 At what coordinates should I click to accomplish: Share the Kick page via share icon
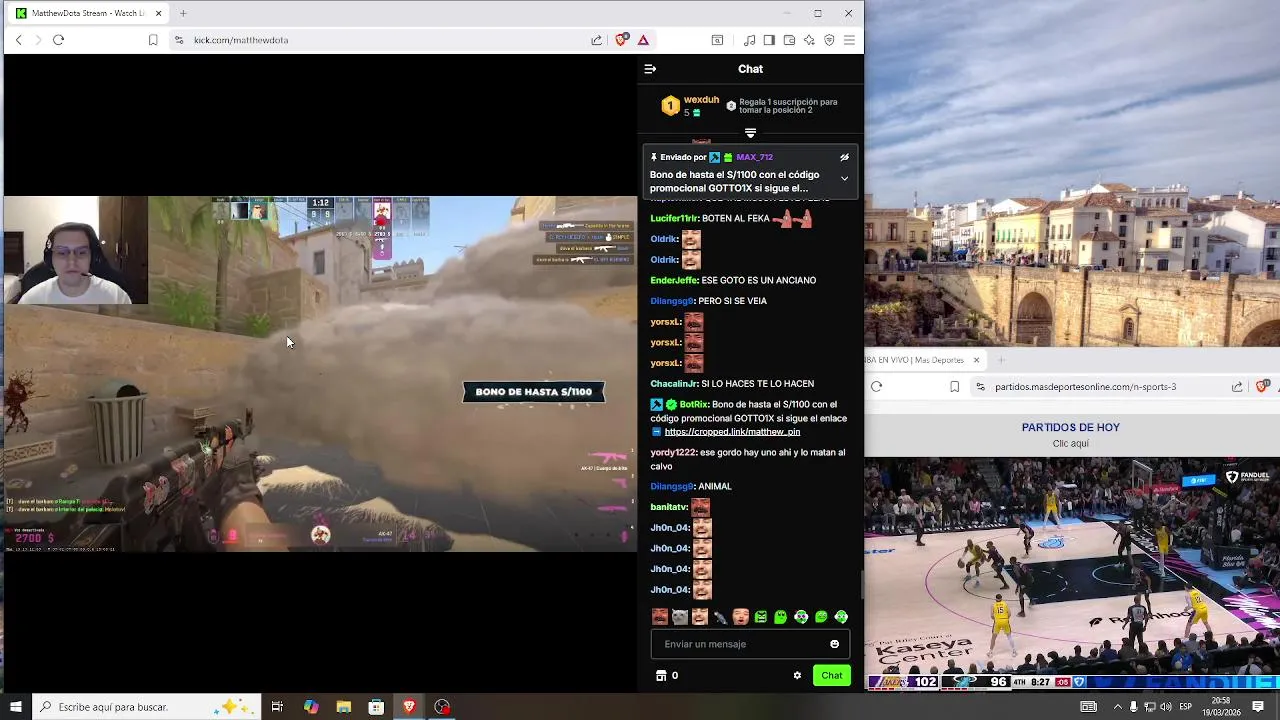pyautogui.click(x=597, y=40)
